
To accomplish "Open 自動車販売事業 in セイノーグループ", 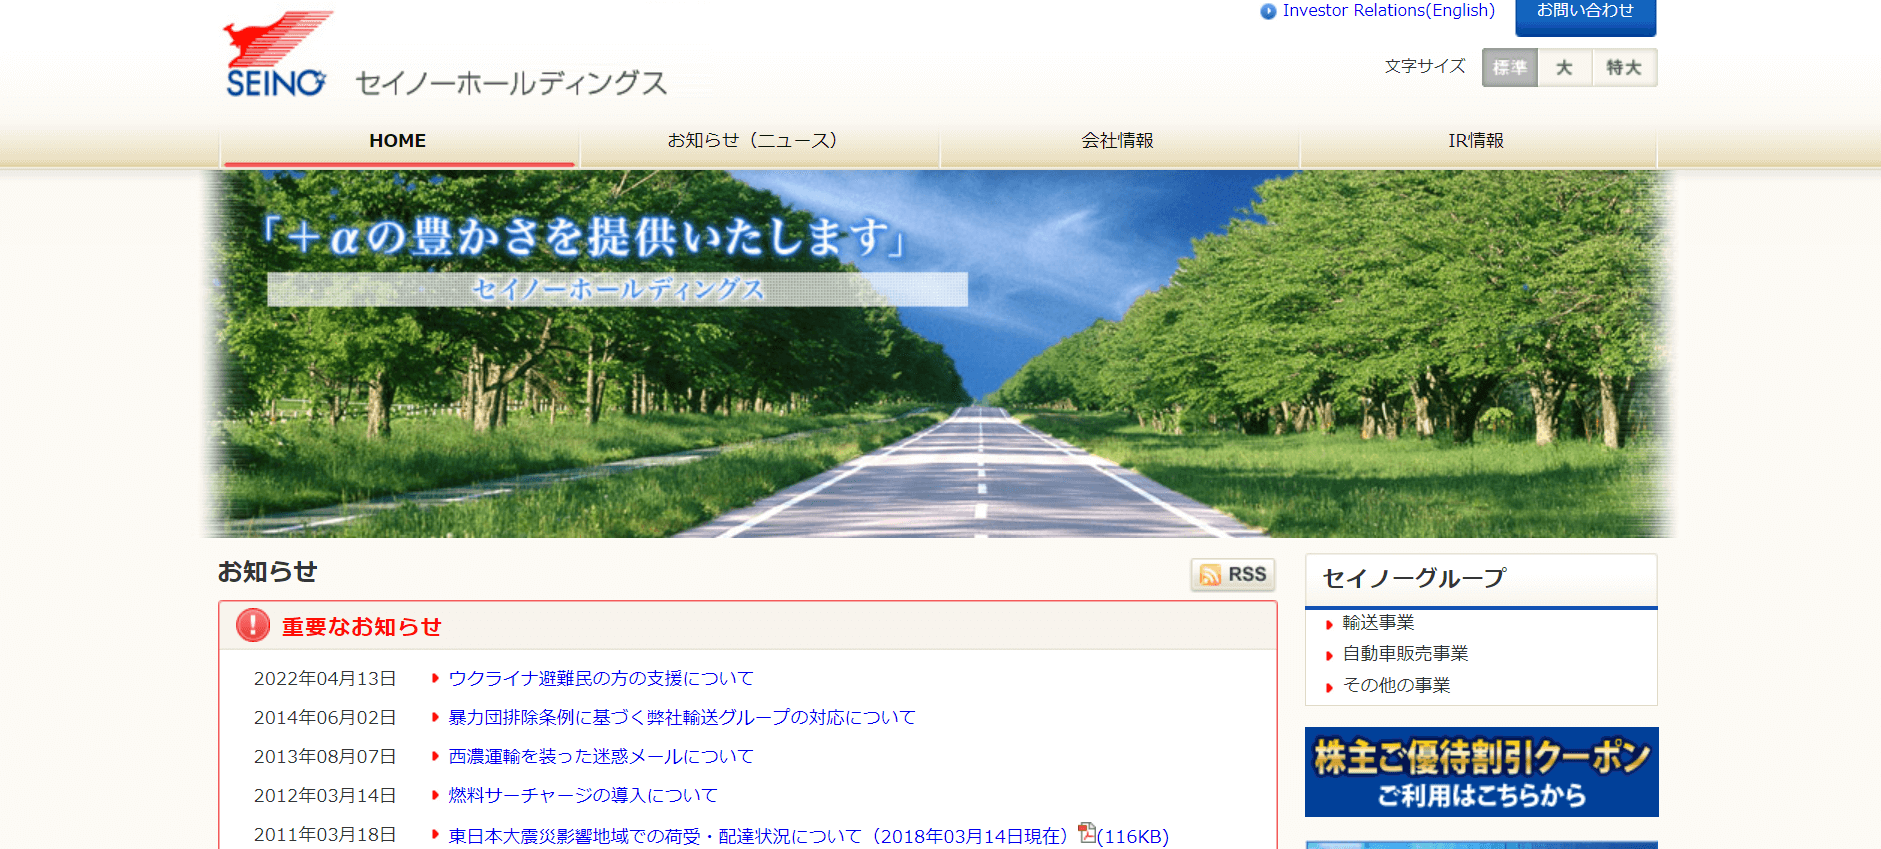I will coord(1405,653).
